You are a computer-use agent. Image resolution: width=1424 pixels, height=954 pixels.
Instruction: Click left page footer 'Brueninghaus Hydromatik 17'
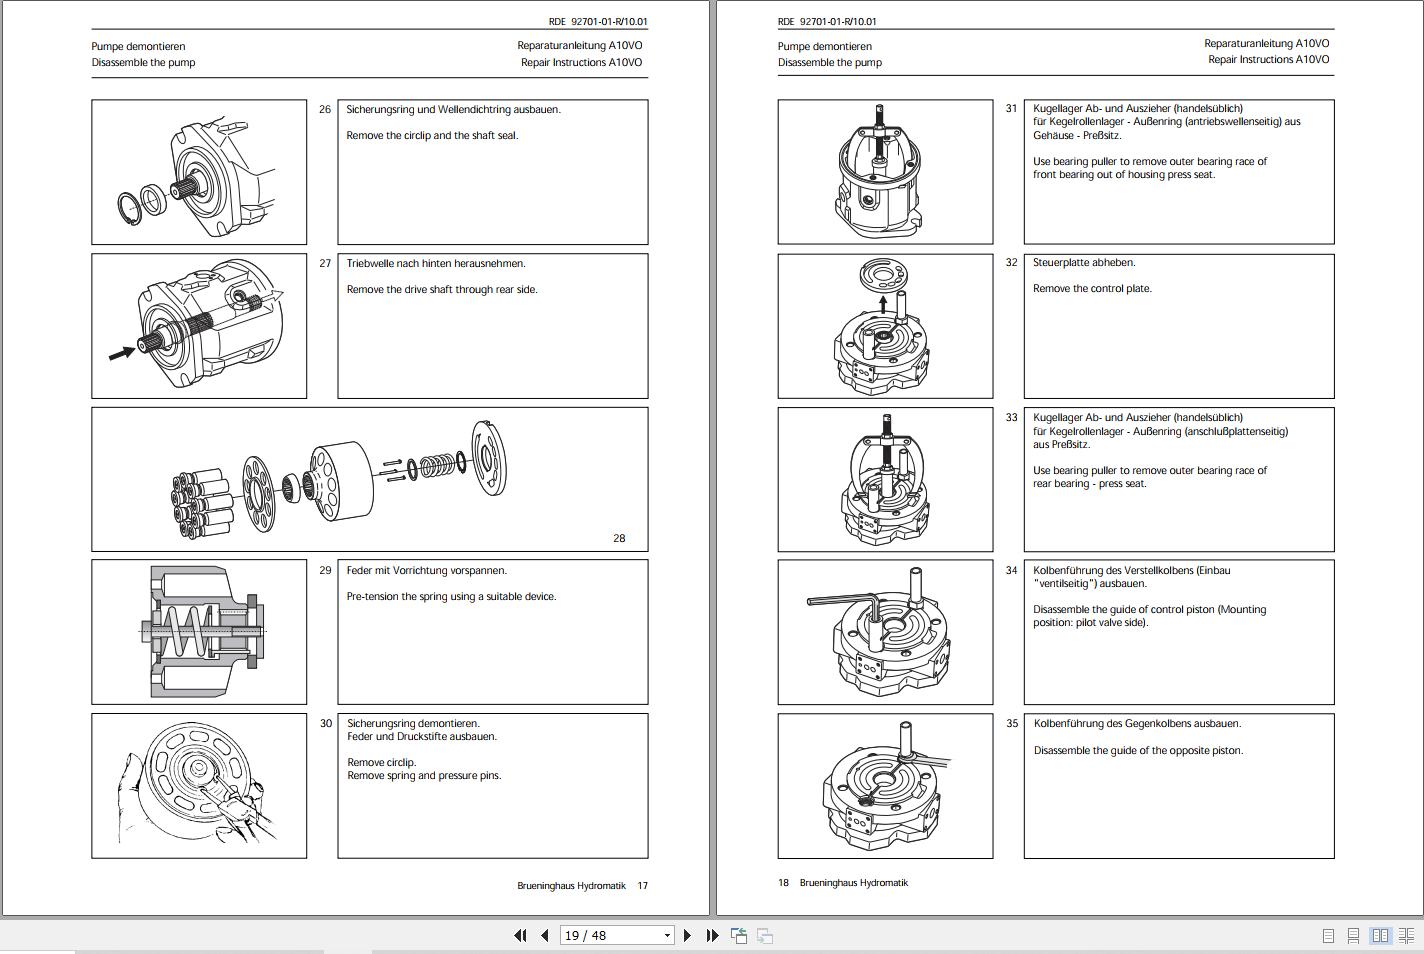(582, 886)
